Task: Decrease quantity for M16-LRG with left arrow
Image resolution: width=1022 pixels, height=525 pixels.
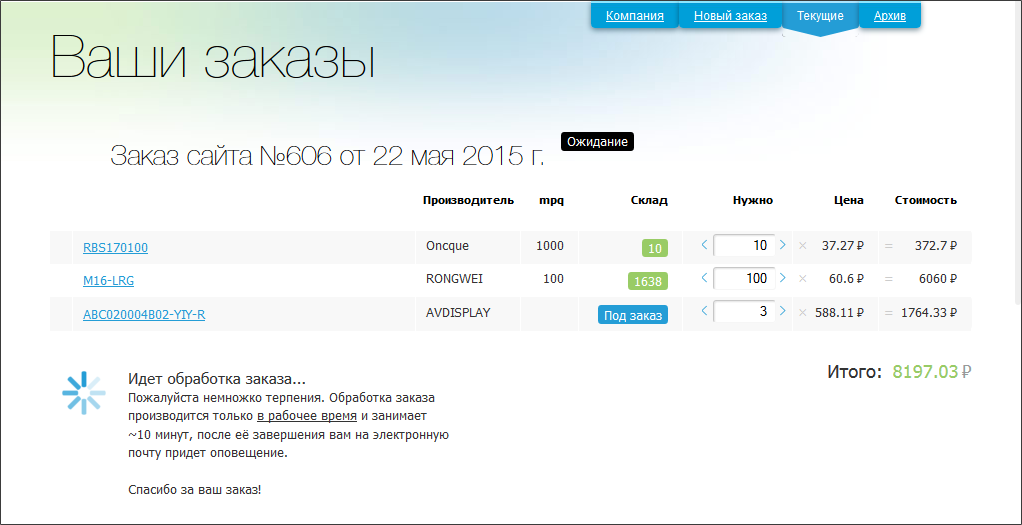Action: coord(704,278)
